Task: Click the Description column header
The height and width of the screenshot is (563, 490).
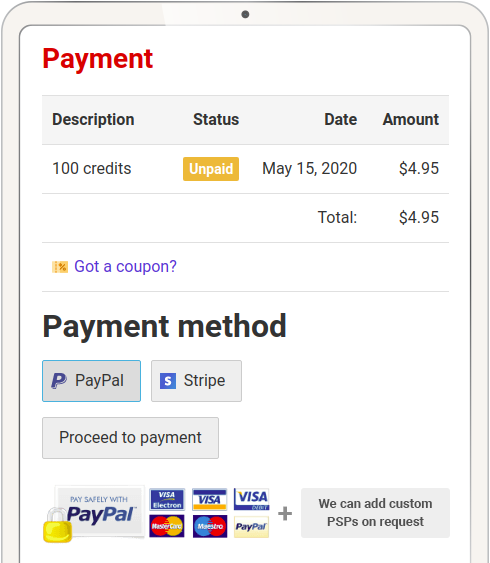Action: (93, 120)
